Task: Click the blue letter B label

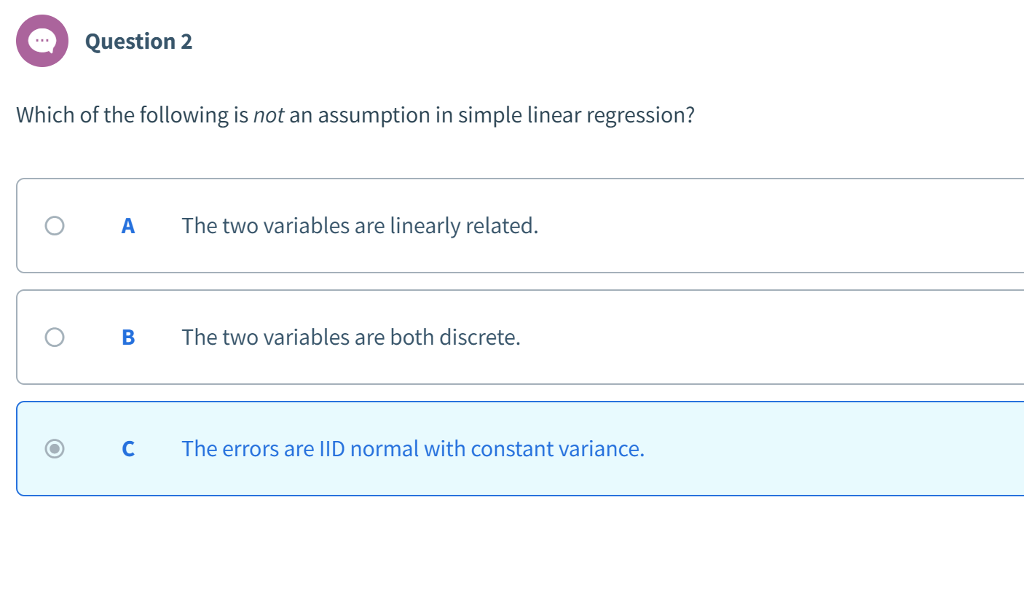Action: (x=127, y=337)
